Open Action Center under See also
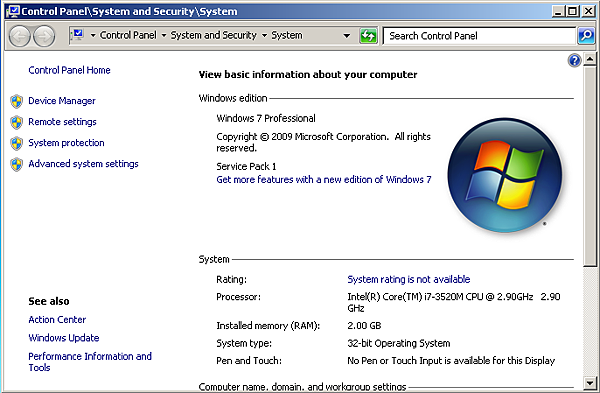 [57, 320]
